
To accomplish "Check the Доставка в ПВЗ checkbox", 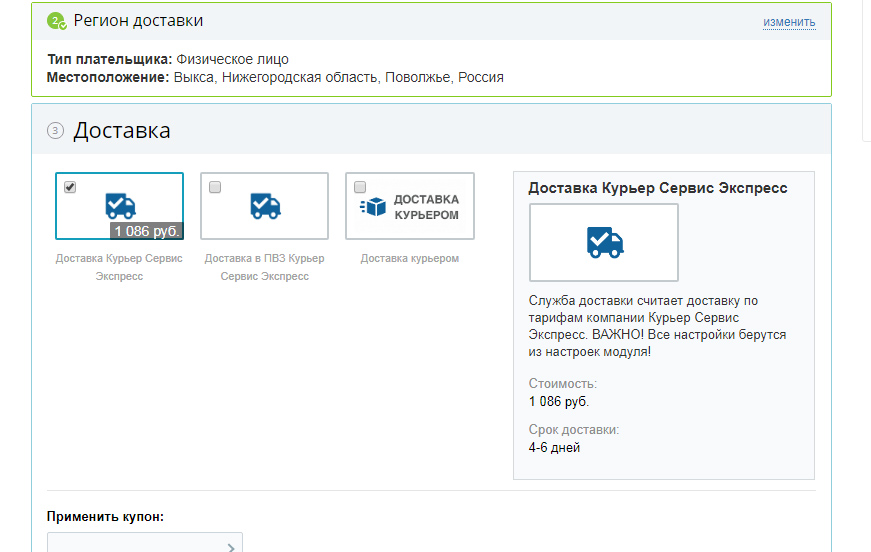I will [x=215, y=187].
